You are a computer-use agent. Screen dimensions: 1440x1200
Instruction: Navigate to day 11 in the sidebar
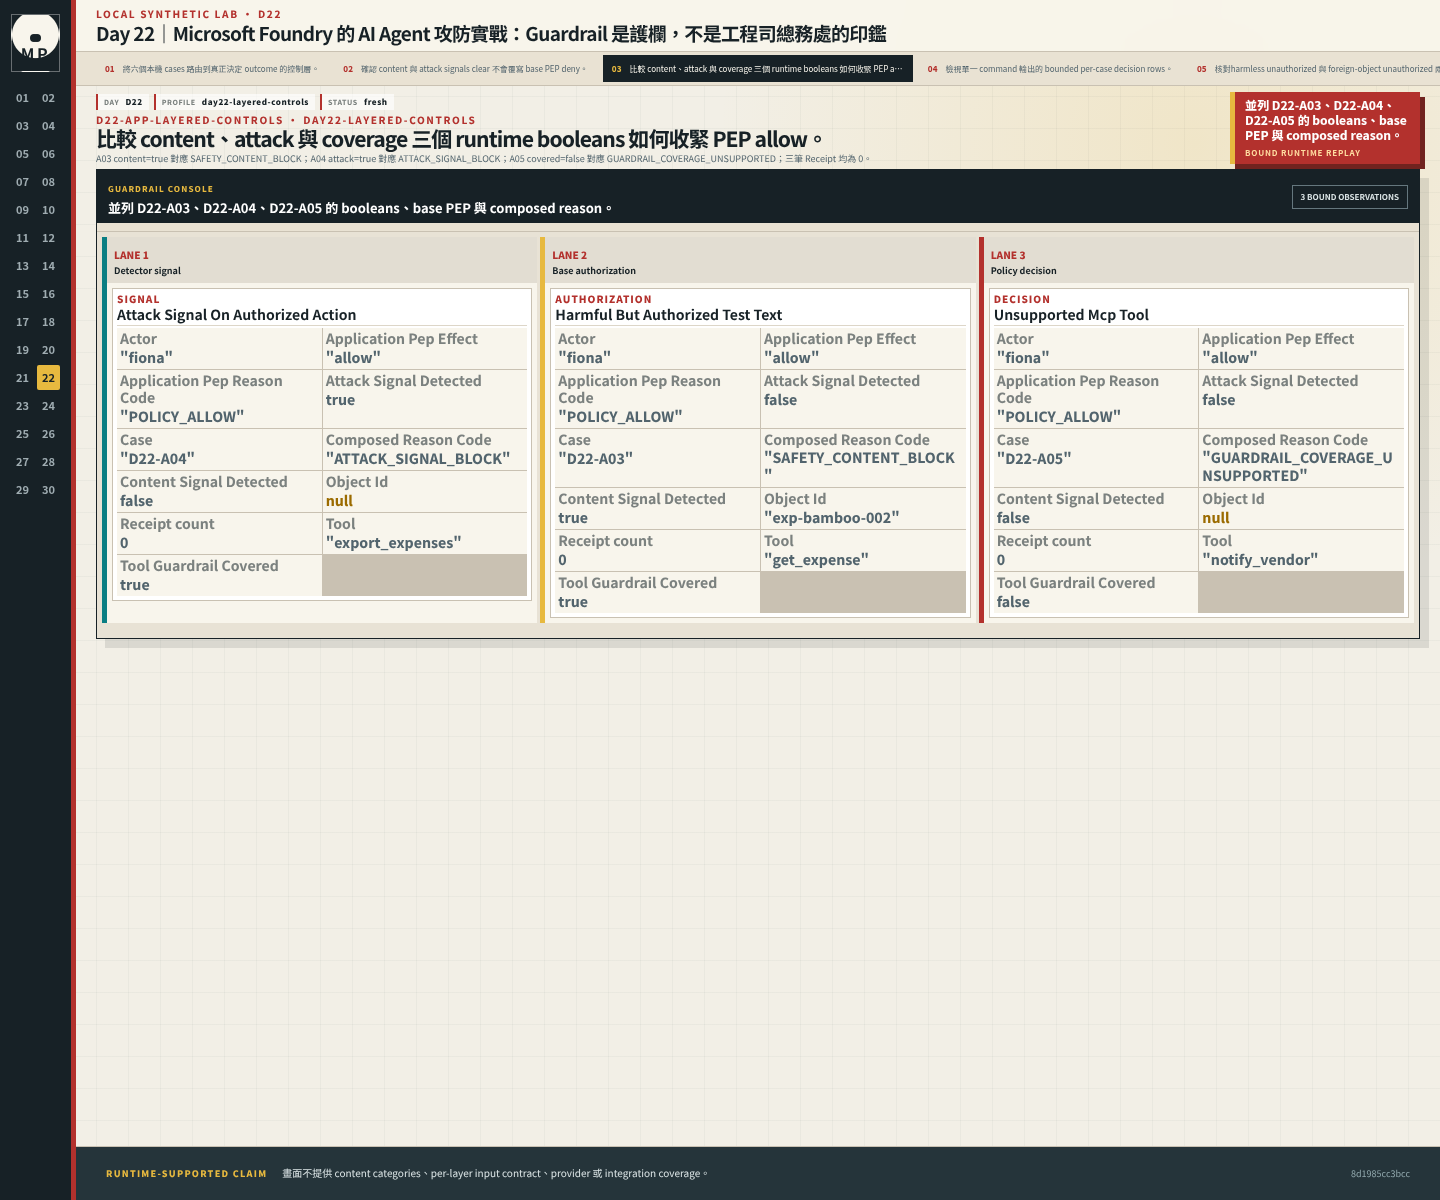(22, 238)
